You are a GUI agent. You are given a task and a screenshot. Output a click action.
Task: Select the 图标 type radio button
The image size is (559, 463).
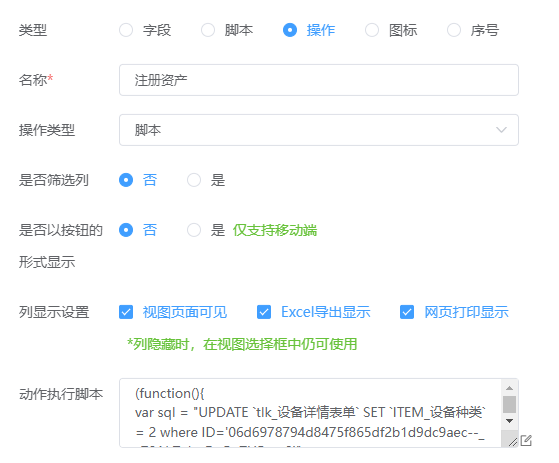372,30
